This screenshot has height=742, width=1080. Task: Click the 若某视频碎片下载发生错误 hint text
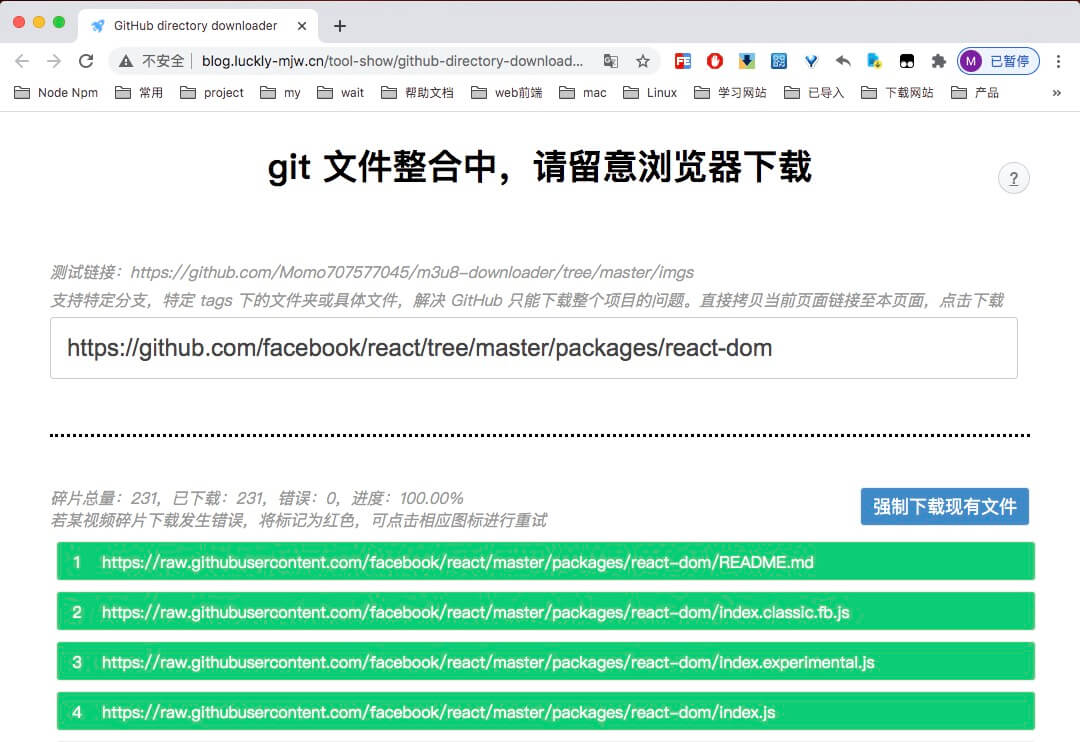pos(299,520)
